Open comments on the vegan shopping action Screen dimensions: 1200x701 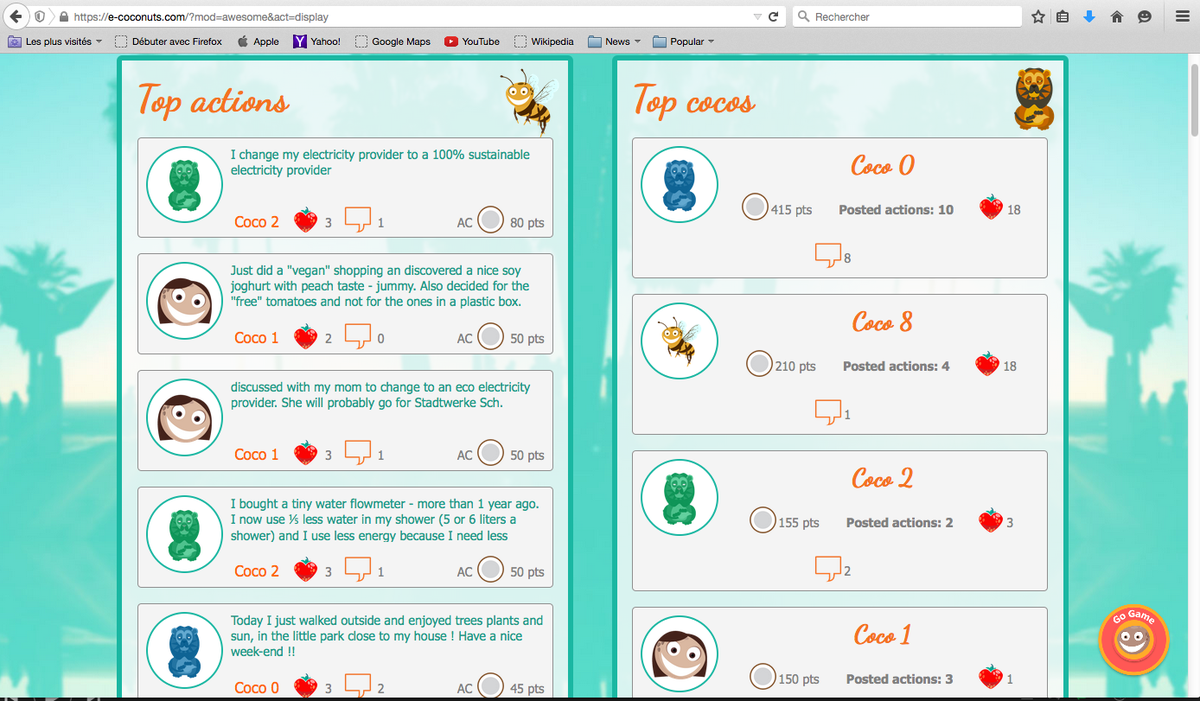tap(358, 336)
